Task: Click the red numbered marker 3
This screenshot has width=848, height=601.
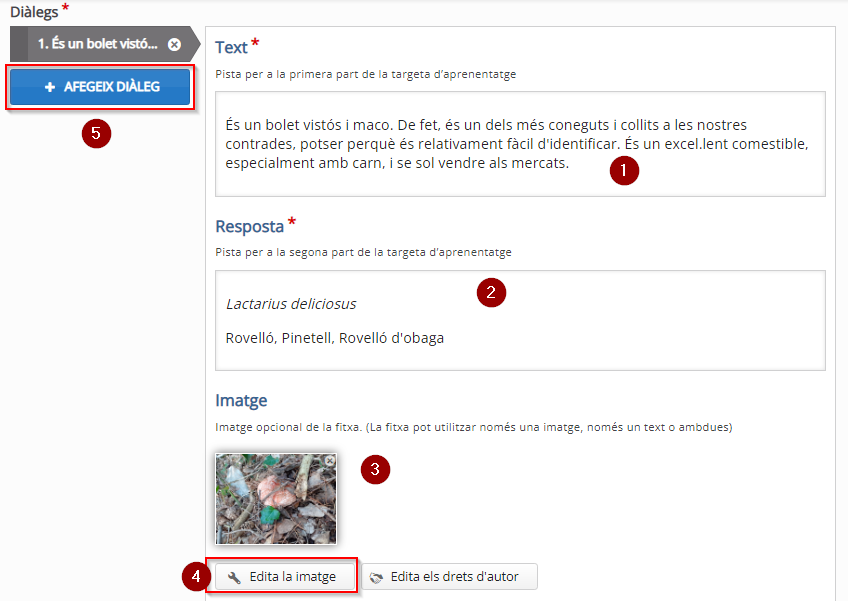Action: point(375,469)
